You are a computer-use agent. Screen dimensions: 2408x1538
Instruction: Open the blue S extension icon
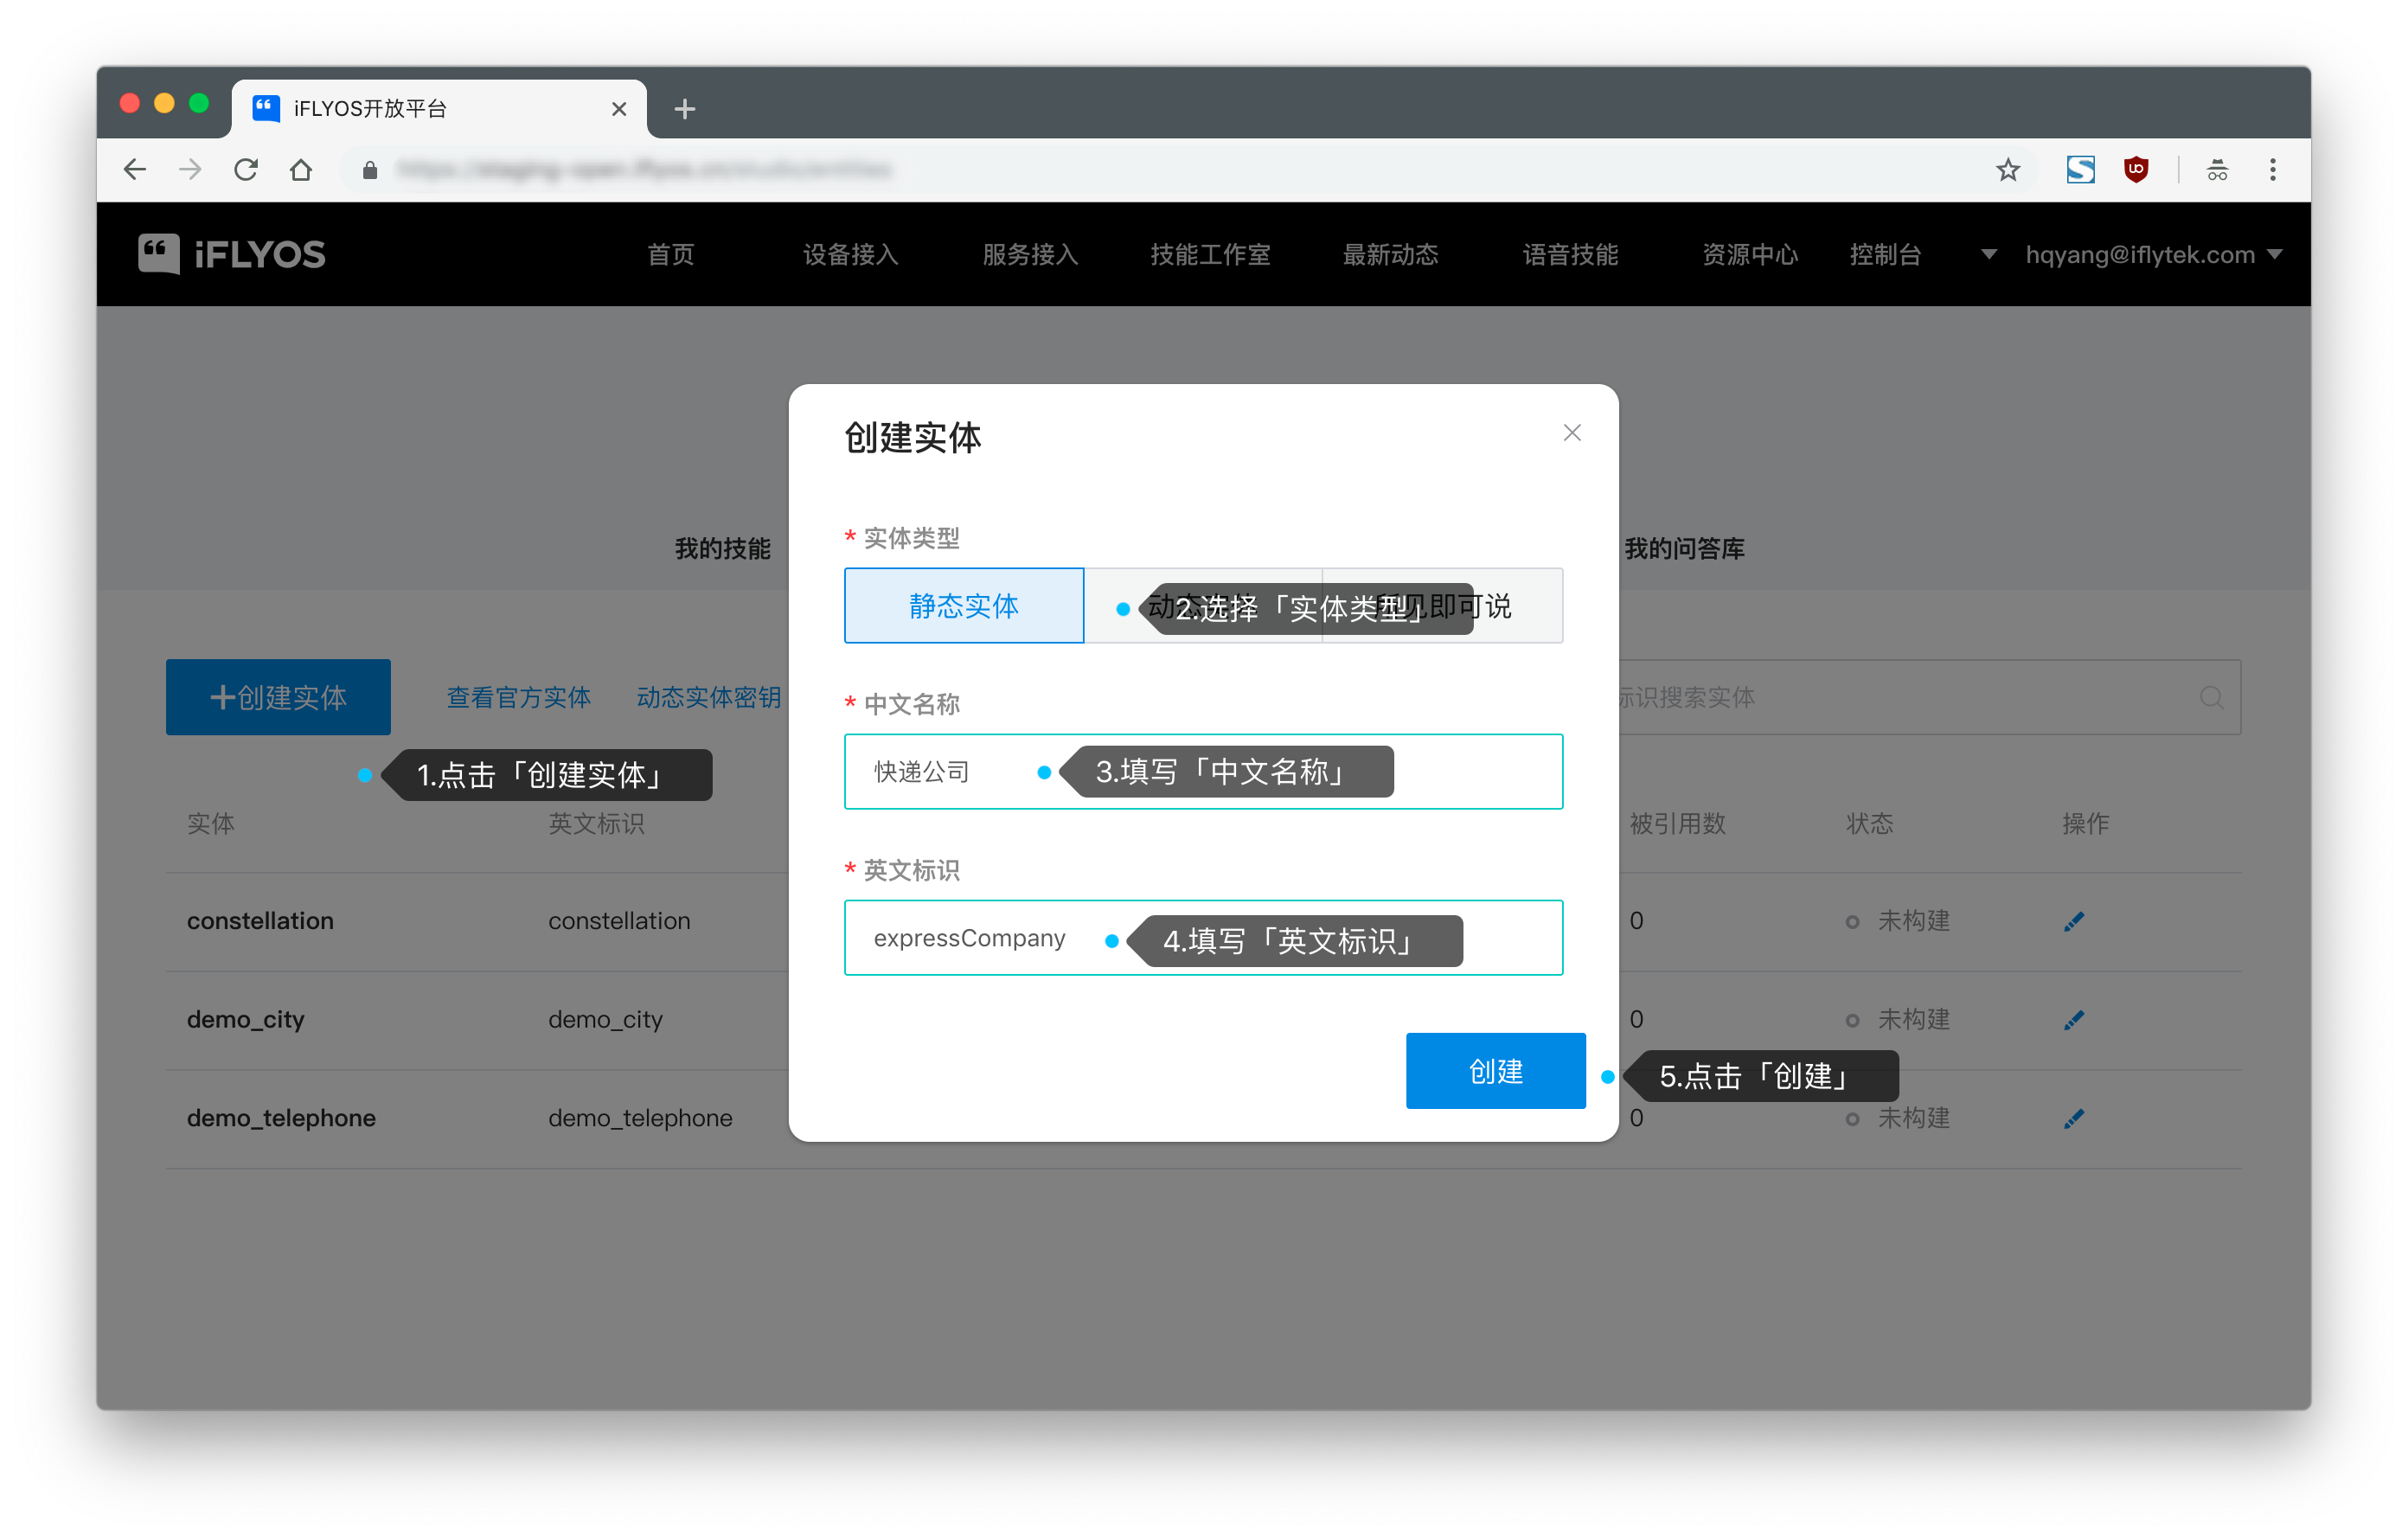pyautogui.click(x=2081, y=170)
